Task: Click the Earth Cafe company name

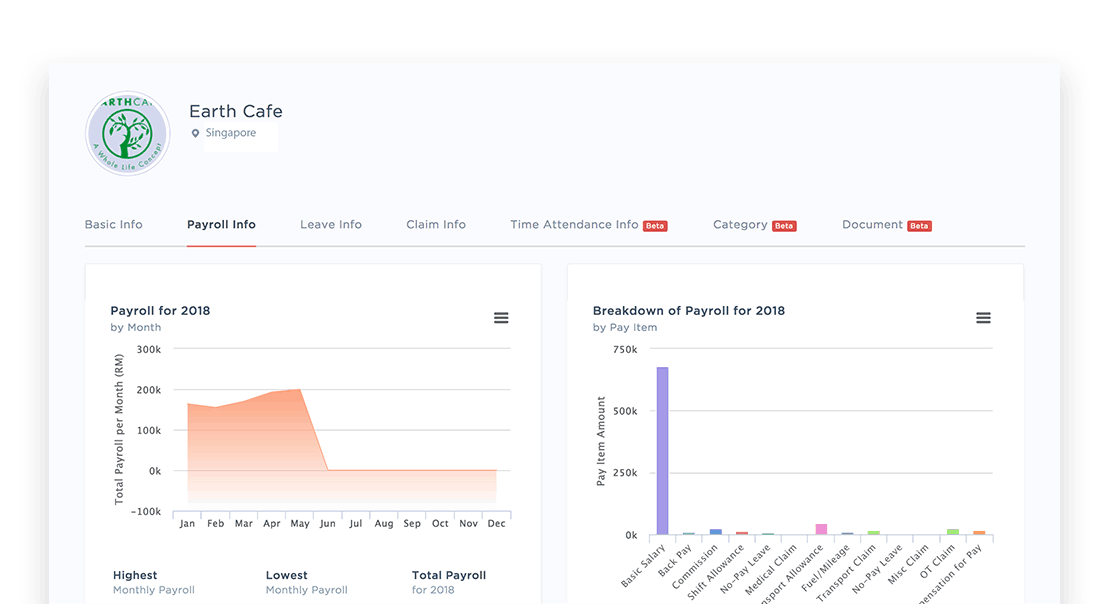Action: coord(236,111)
